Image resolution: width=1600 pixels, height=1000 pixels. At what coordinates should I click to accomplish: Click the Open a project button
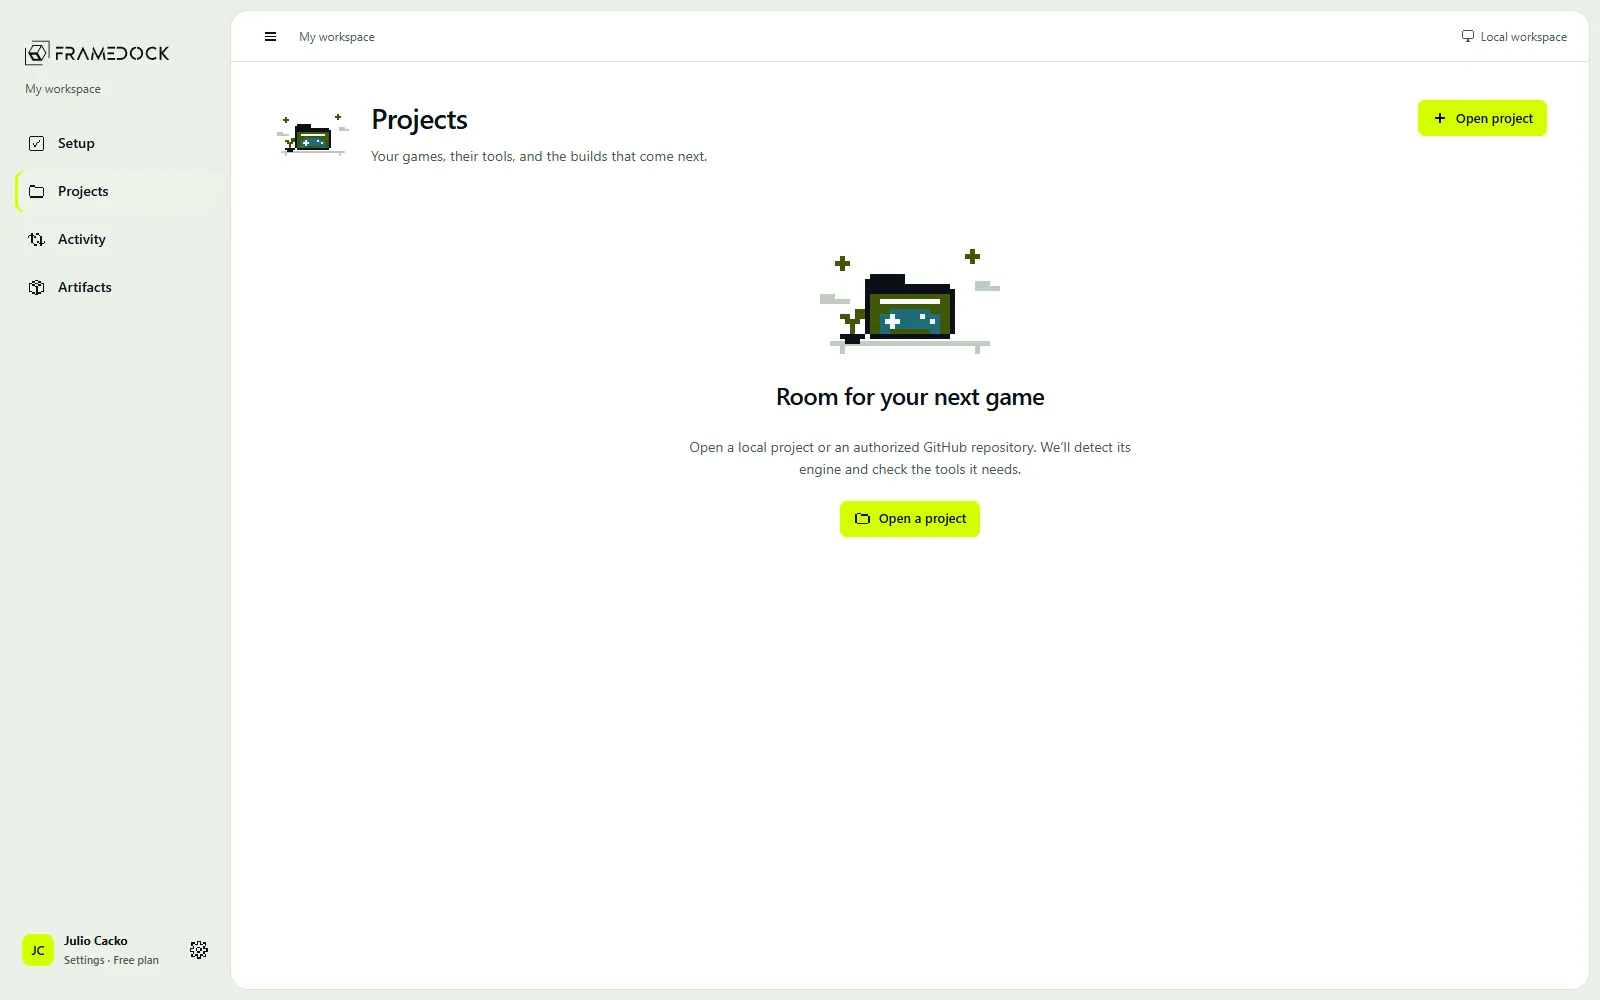pos(910,519)
